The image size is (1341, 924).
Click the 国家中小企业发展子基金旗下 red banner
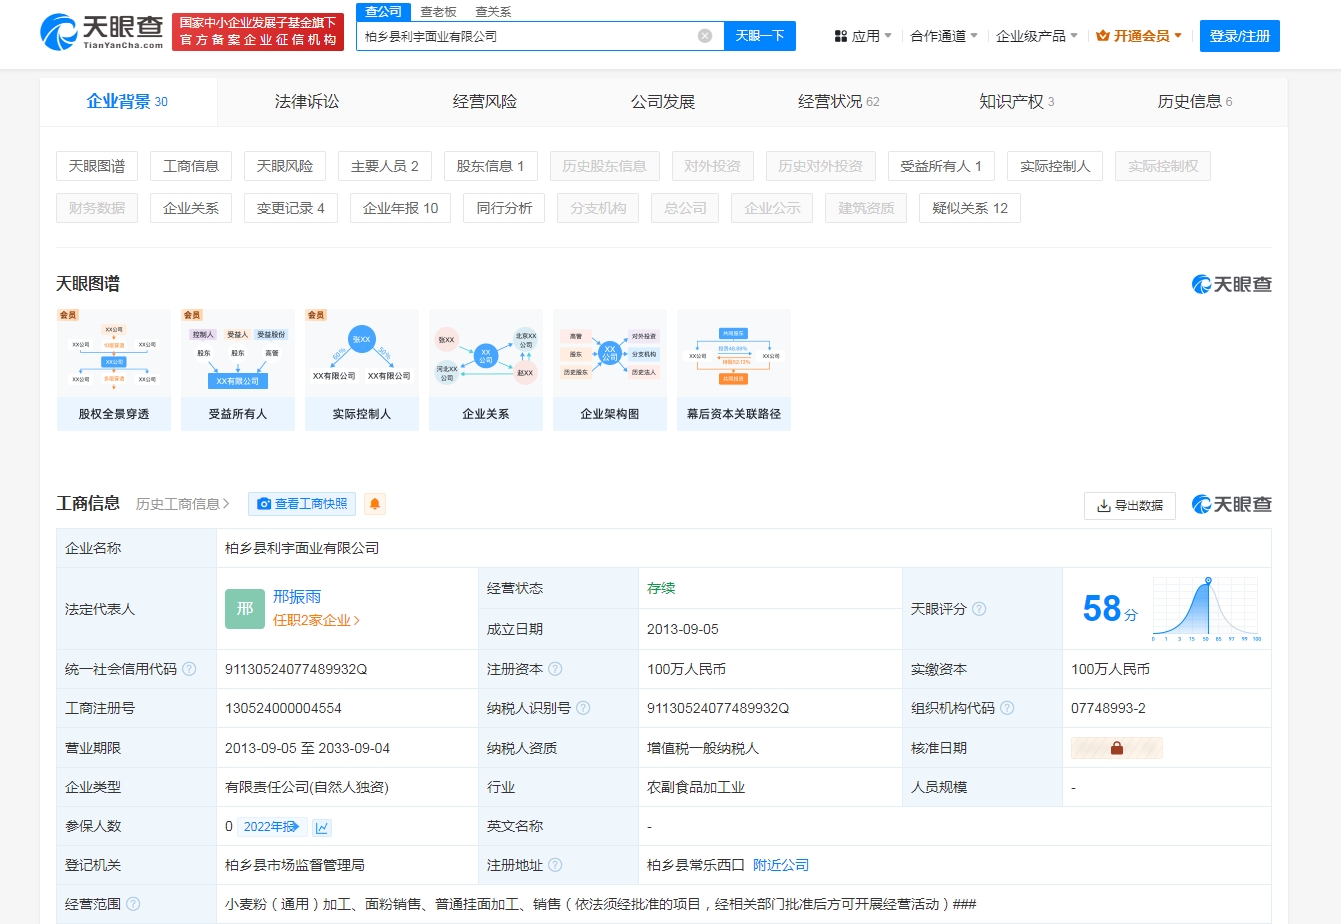[x=258, y=31]
